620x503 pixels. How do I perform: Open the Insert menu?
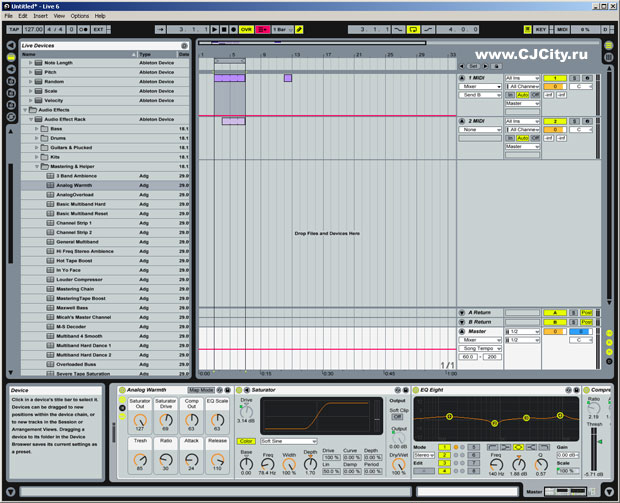pyautogui.click(x=40, y=16)
